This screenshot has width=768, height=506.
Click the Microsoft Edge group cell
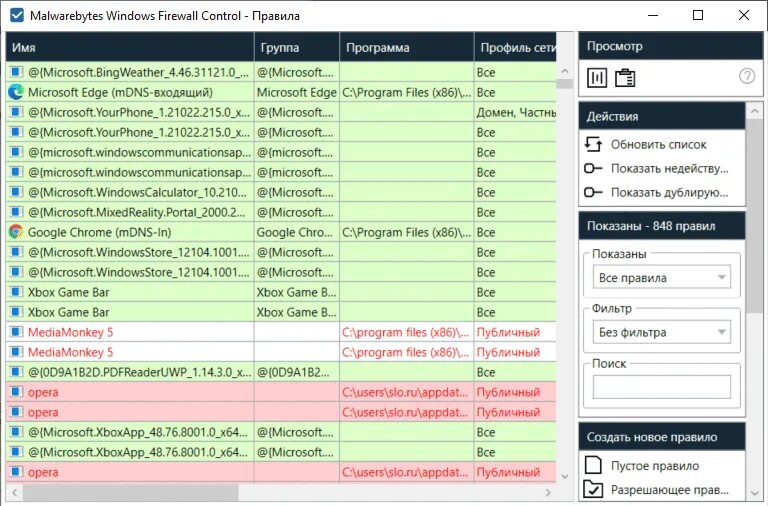tap(296, 93)
